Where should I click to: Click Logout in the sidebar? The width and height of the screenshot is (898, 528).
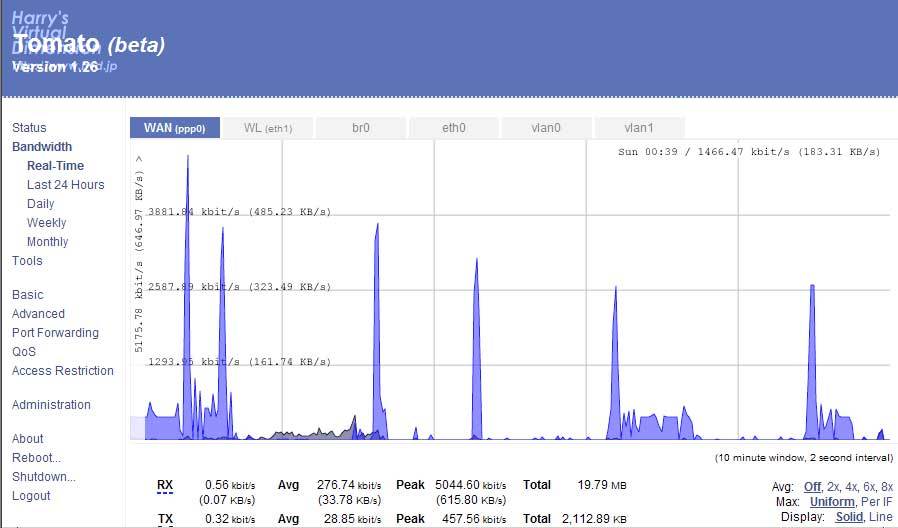point(31,495)
